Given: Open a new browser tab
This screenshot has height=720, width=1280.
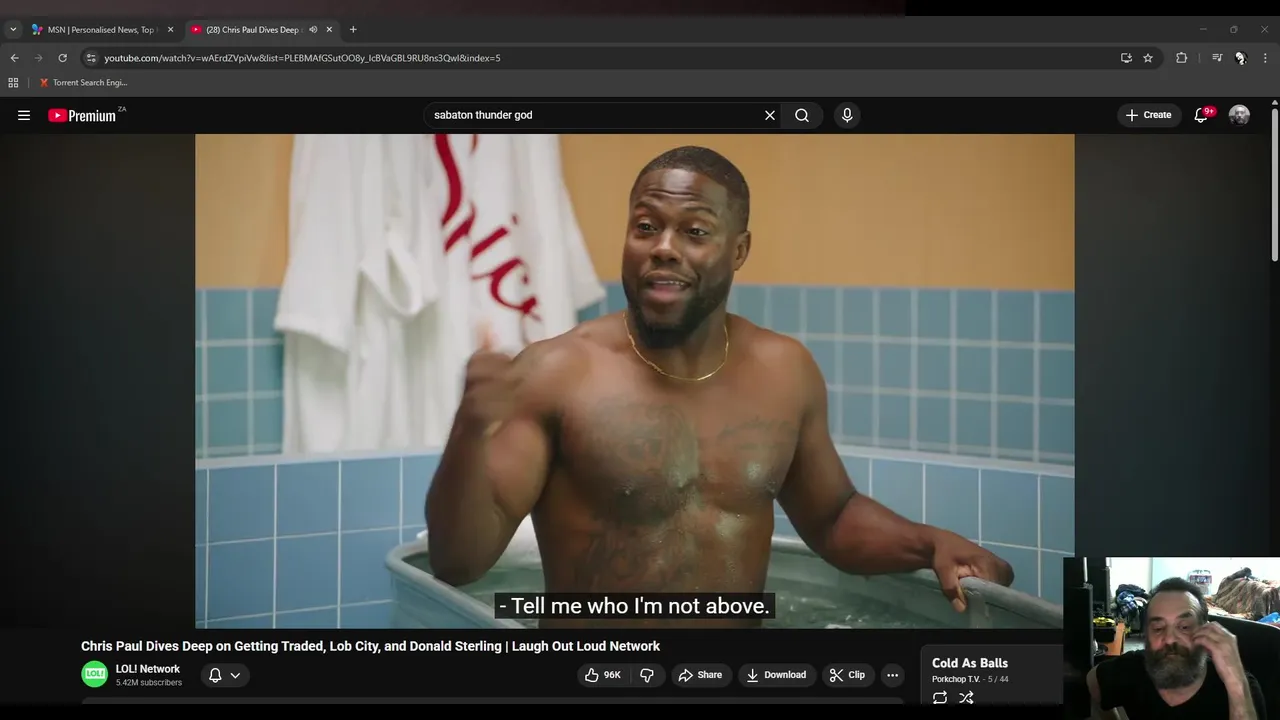Looking at the screenshot, I should pos(353,30).
